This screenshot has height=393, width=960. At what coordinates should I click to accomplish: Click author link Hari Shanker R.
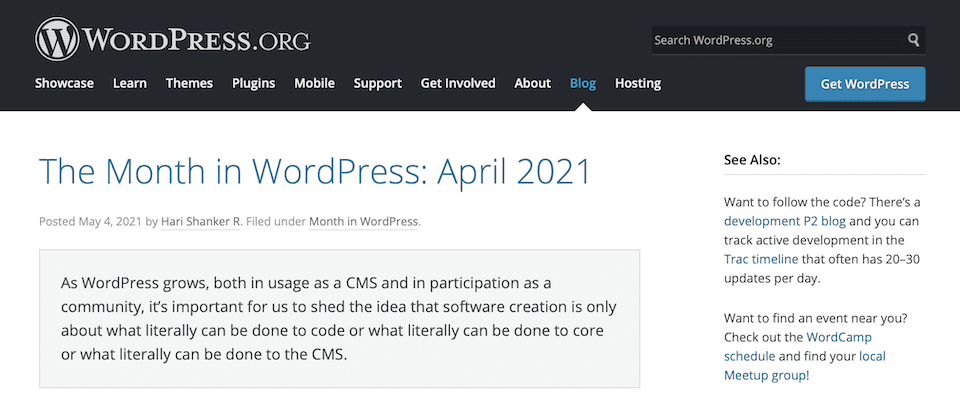[x=201, y=222]
